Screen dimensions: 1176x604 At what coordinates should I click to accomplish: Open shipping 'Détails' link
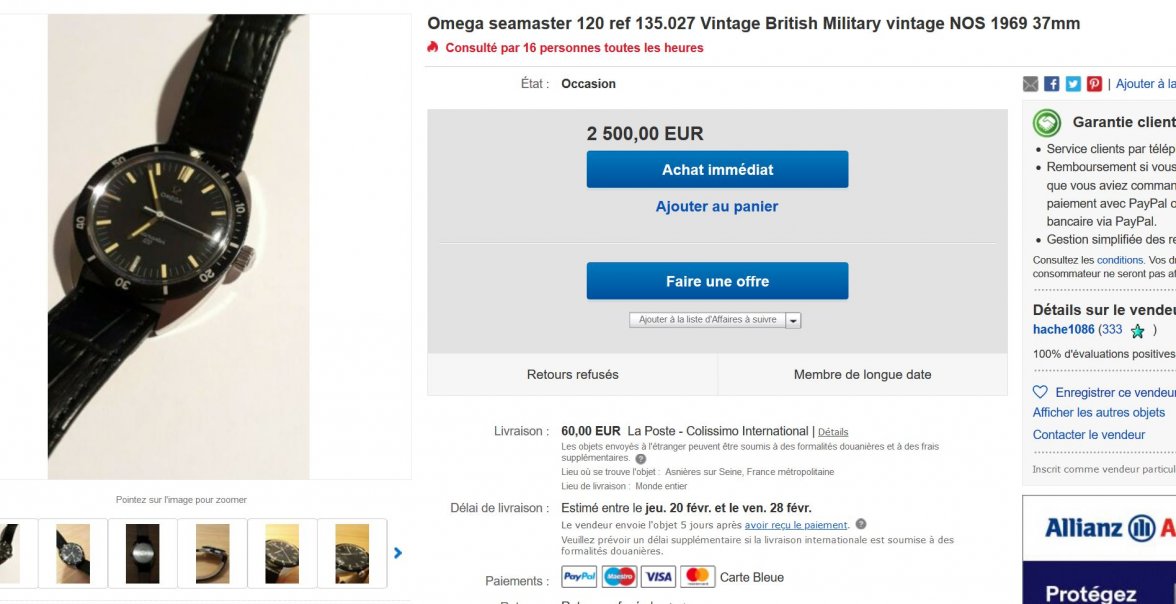coord(833,432)
